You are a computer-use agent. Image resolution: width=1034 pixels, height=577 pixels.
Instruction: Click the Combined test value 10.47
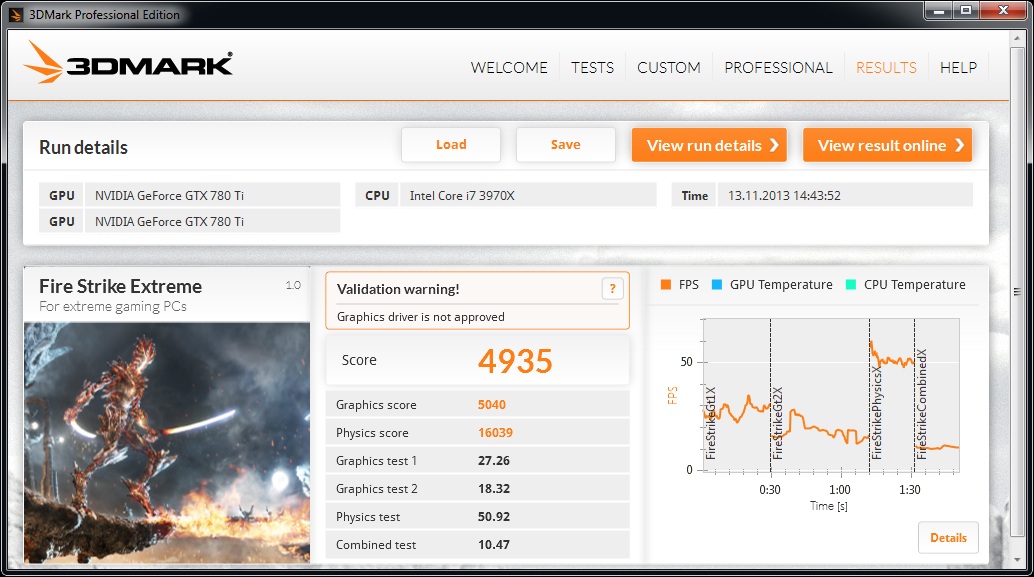pyautogui.click(x=494, y=545)
